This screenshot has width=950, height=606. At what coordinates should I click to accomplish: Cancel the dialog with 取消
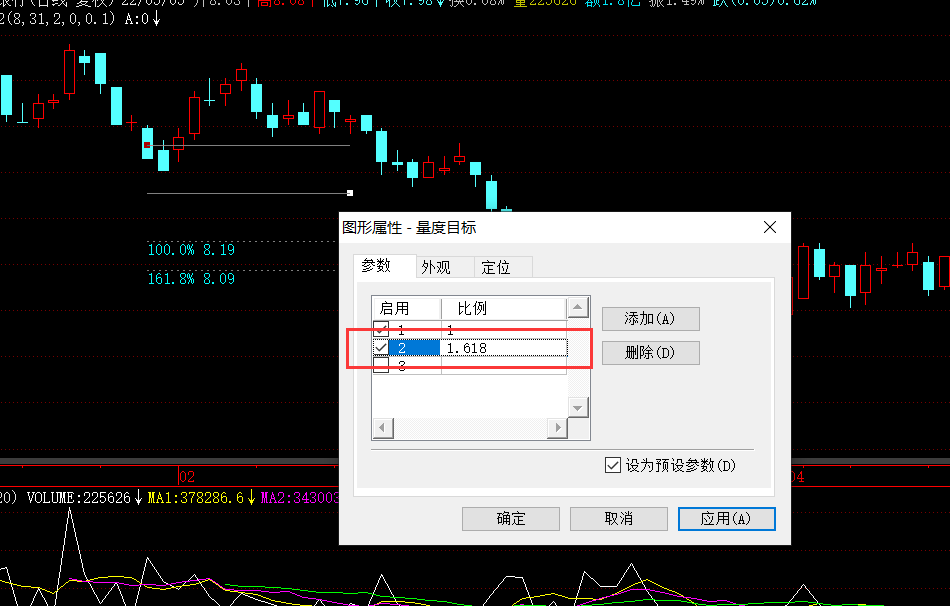pyautogui.click(x=619, y=519)
